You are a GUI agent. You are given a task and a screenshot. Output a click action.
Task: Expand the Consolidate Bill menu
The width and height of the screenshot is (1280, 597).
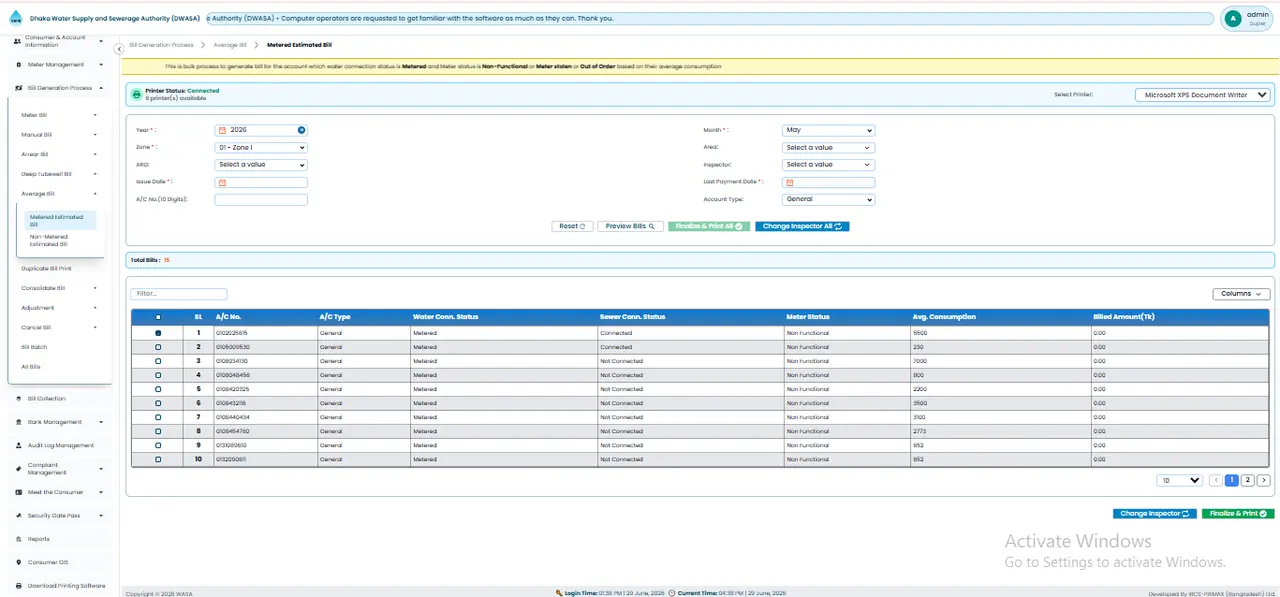59,288
